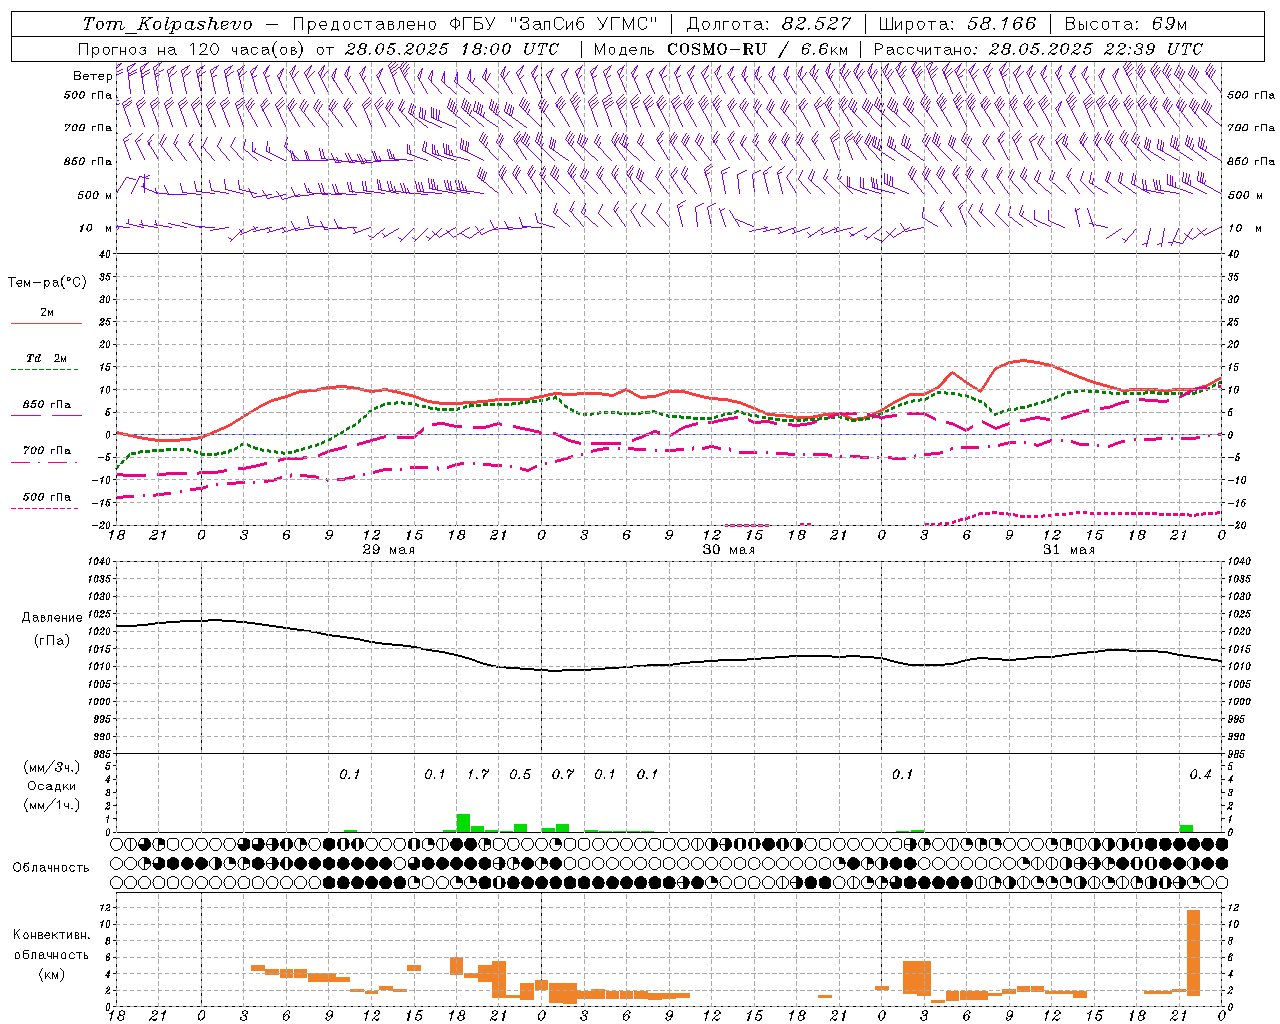Click the 'Ветер' wind section label
Screen dimensions: 1280x1024
coord(92,76)
